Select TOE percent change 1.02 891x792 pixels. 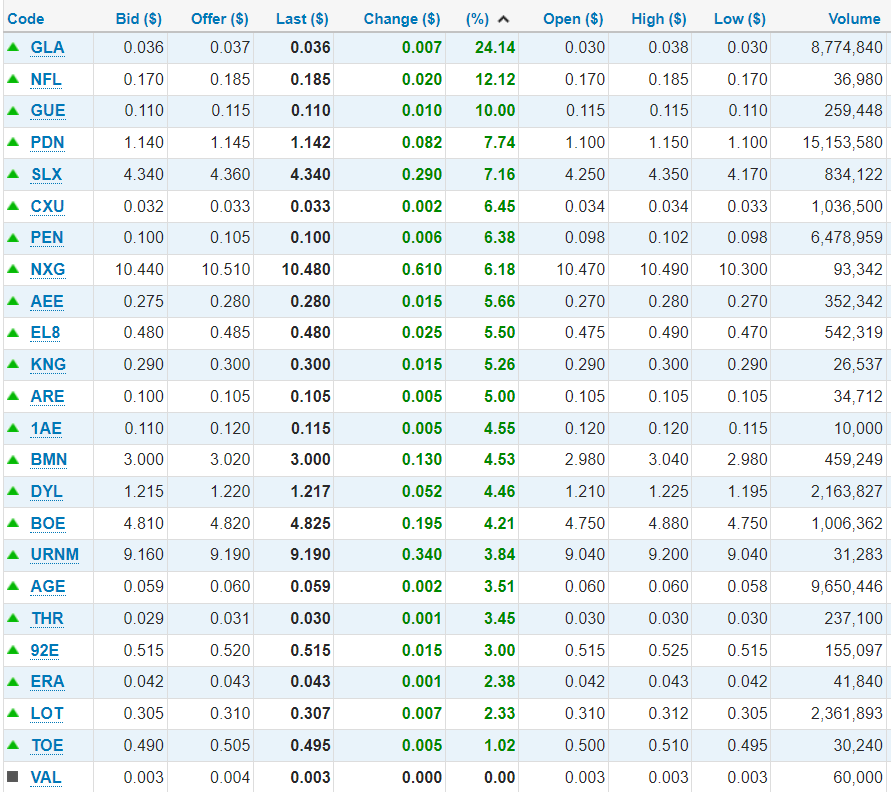click(499, 745)
